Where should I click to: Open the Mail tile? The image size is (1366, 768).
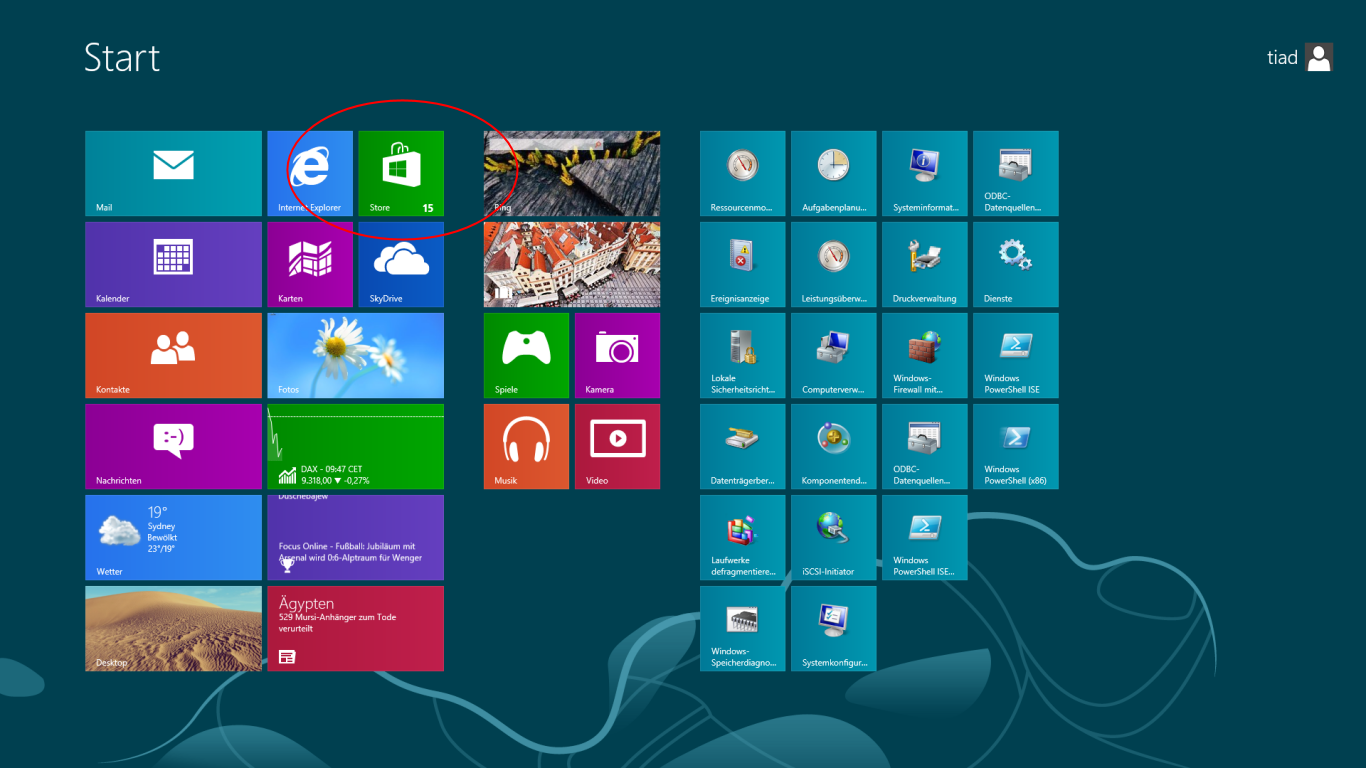173,173
